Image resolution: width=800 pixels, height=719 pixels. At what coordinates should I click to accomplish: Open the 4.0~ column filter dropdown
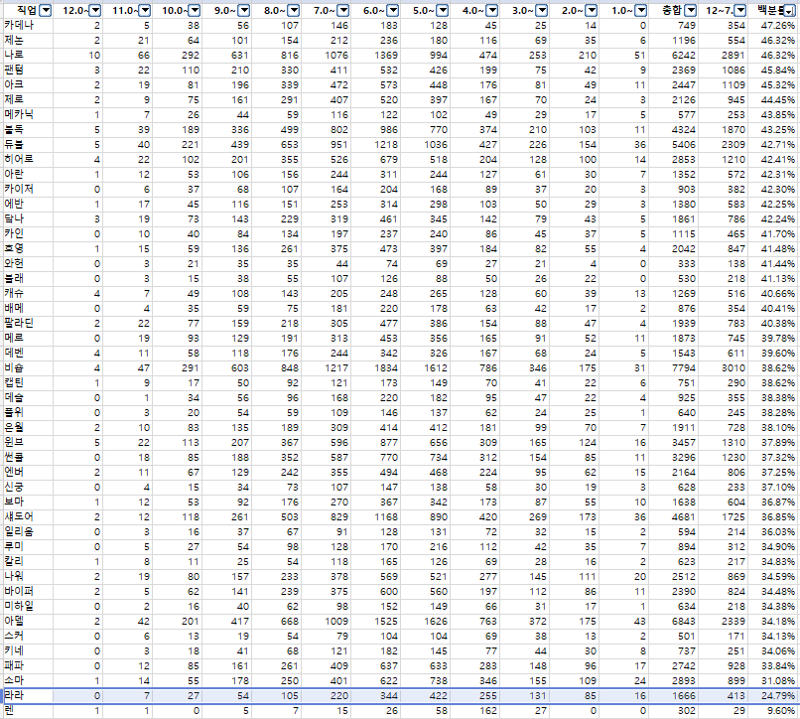click(x=492, y=10)
